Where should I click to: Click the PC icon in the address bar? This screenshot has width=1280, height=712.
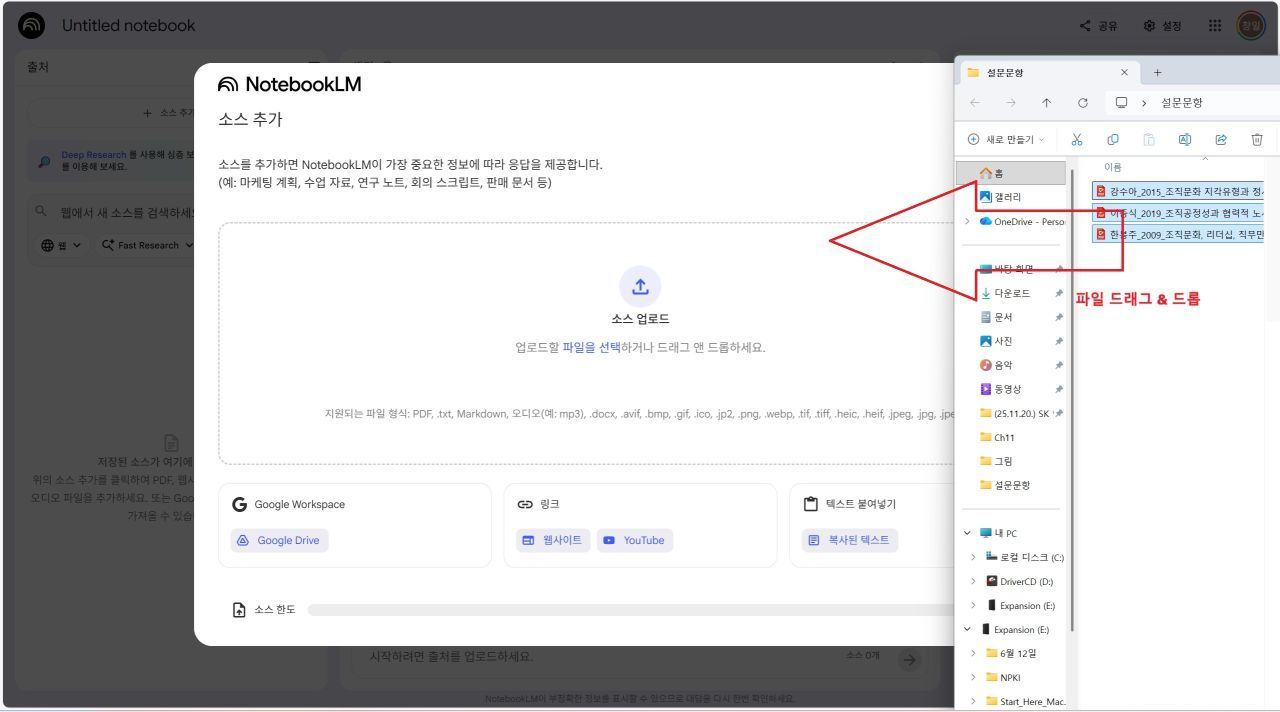click(x=1122, y=103)
